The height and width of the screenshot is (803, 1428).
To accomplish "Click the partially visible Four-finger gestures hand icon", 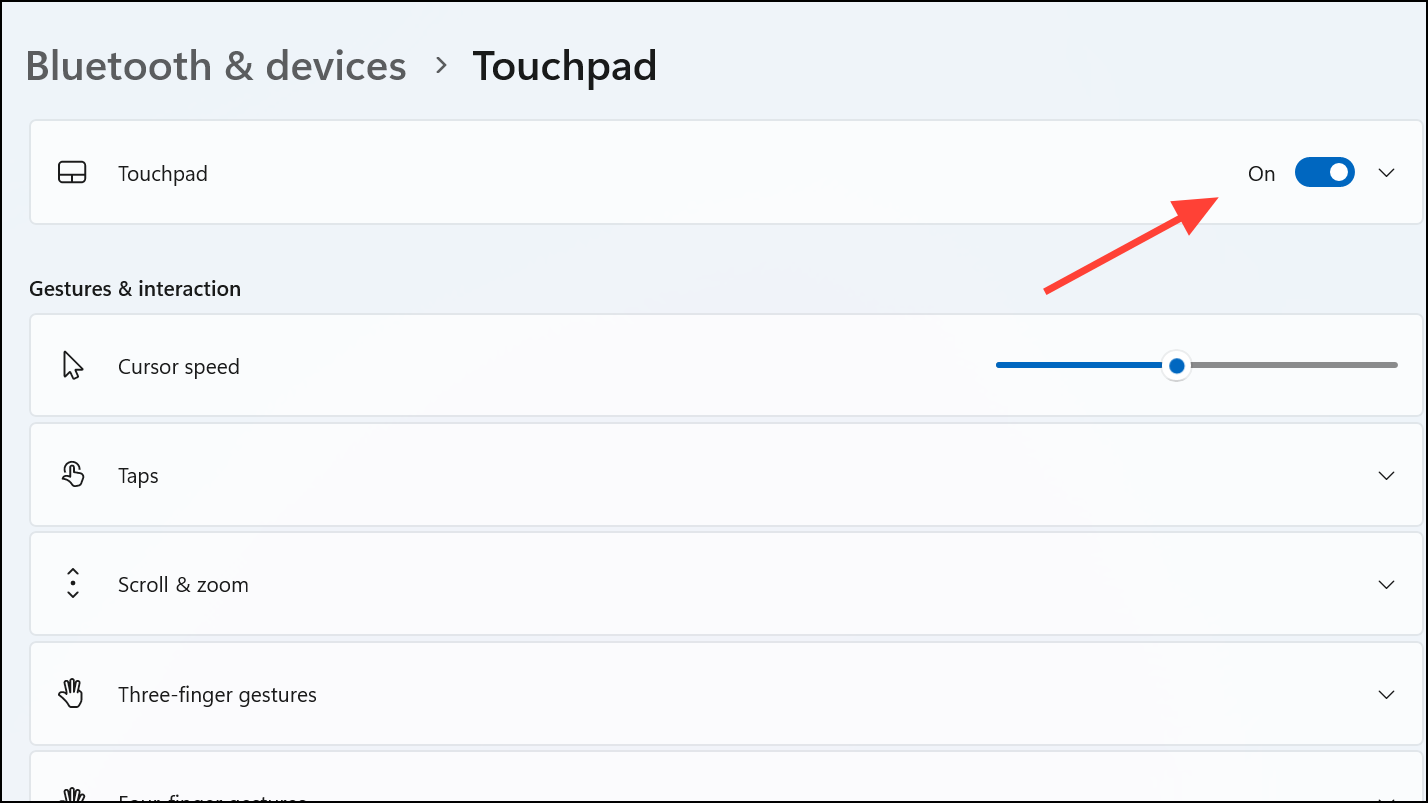I will (x=72, y=796).
